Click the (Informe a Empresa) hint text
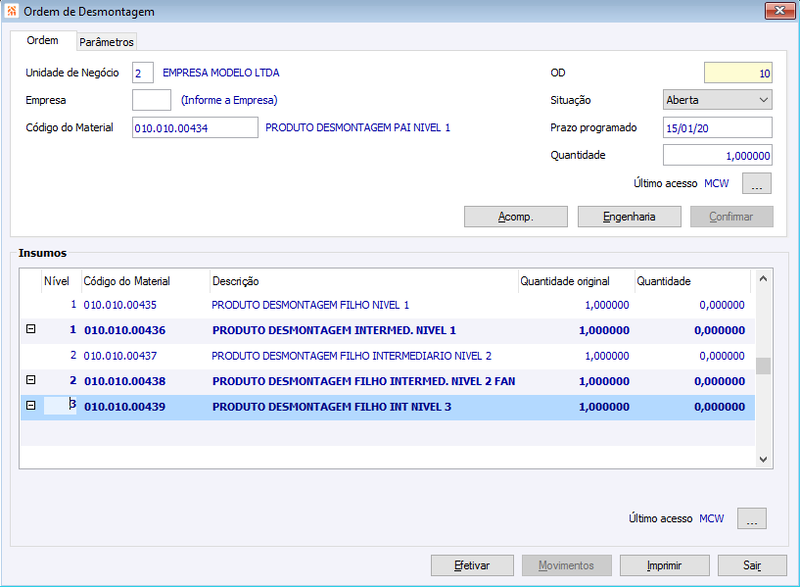 click(229, 100)
